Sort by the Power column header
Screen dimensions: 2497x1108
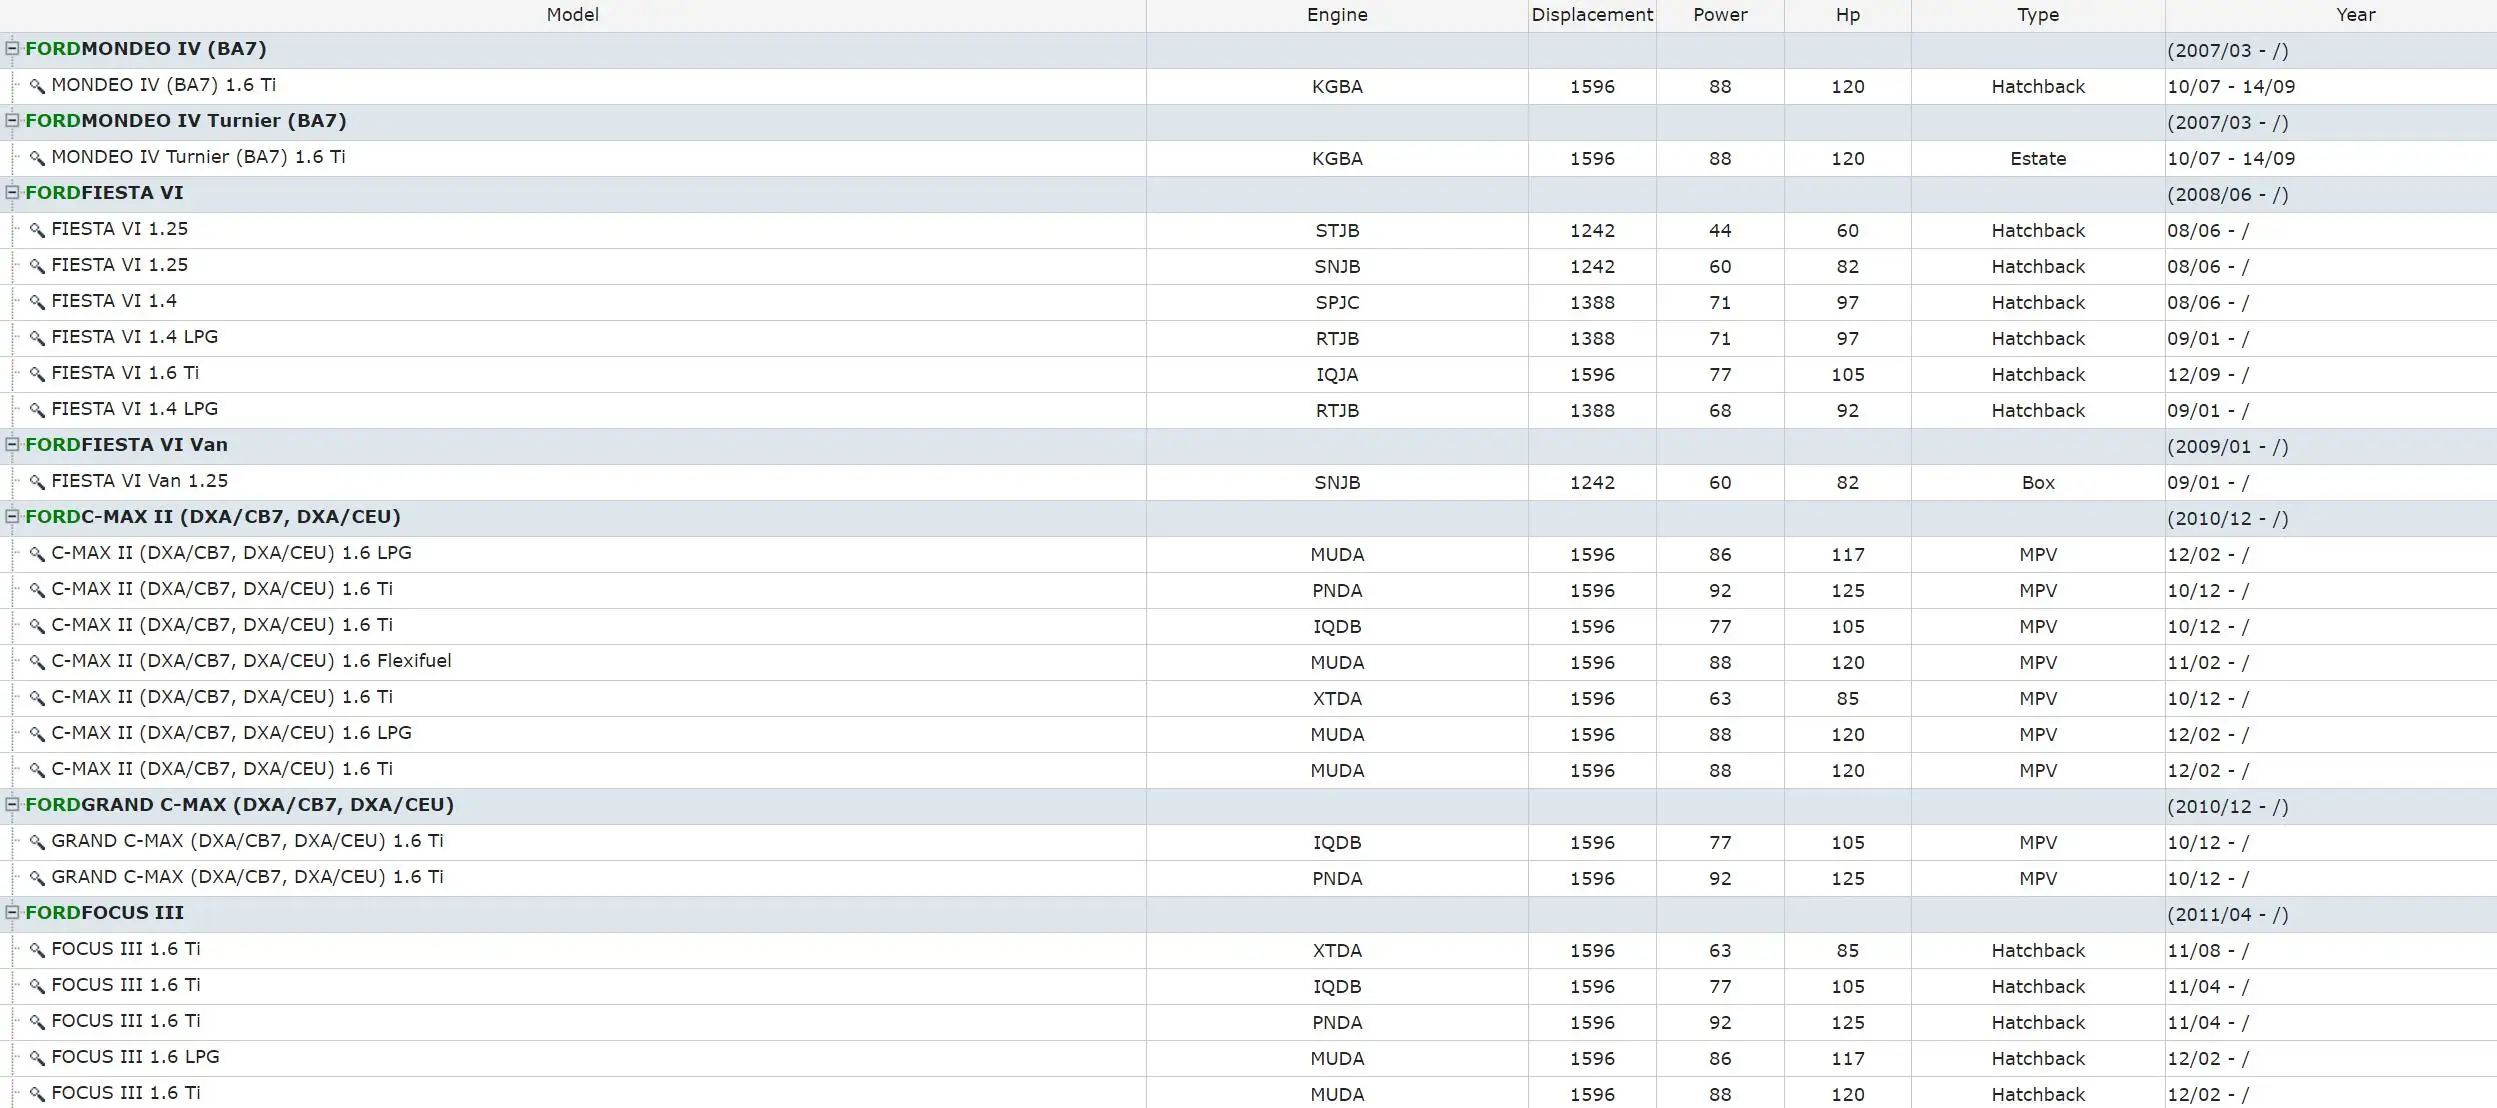pos(1720,15)
